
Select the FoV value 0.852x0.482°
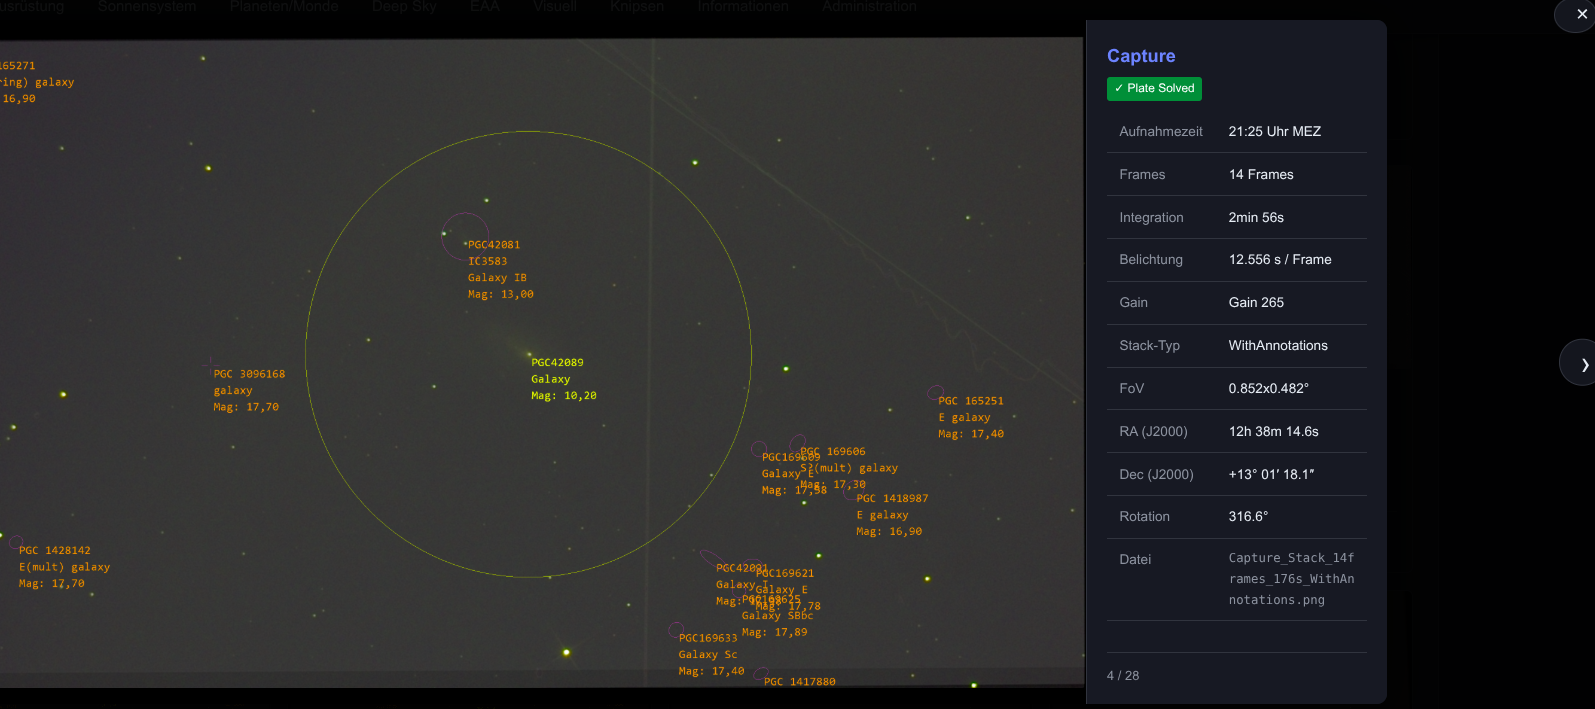click(x=1269, y=388)
